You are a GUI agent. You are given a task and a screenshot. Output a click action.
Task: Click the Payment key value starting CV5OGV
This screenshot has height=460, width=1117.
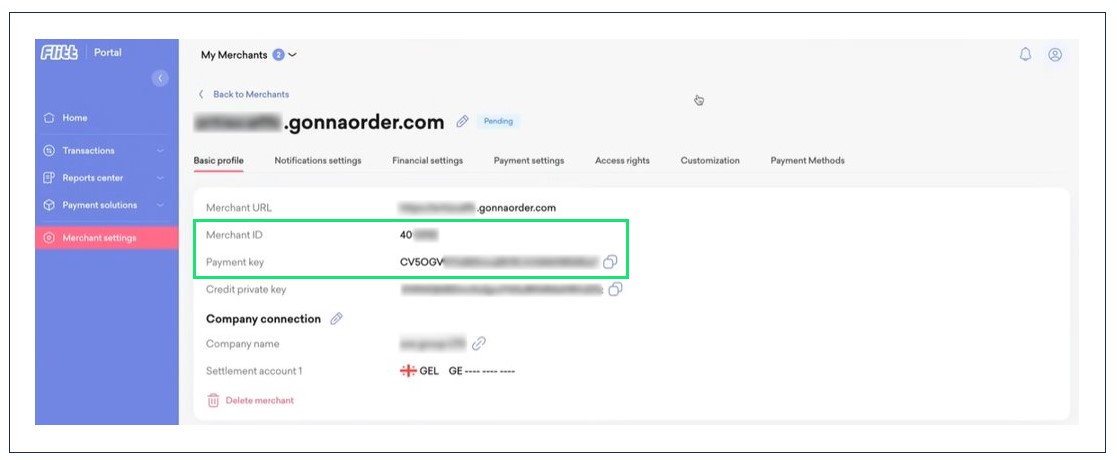coord(499,262)
